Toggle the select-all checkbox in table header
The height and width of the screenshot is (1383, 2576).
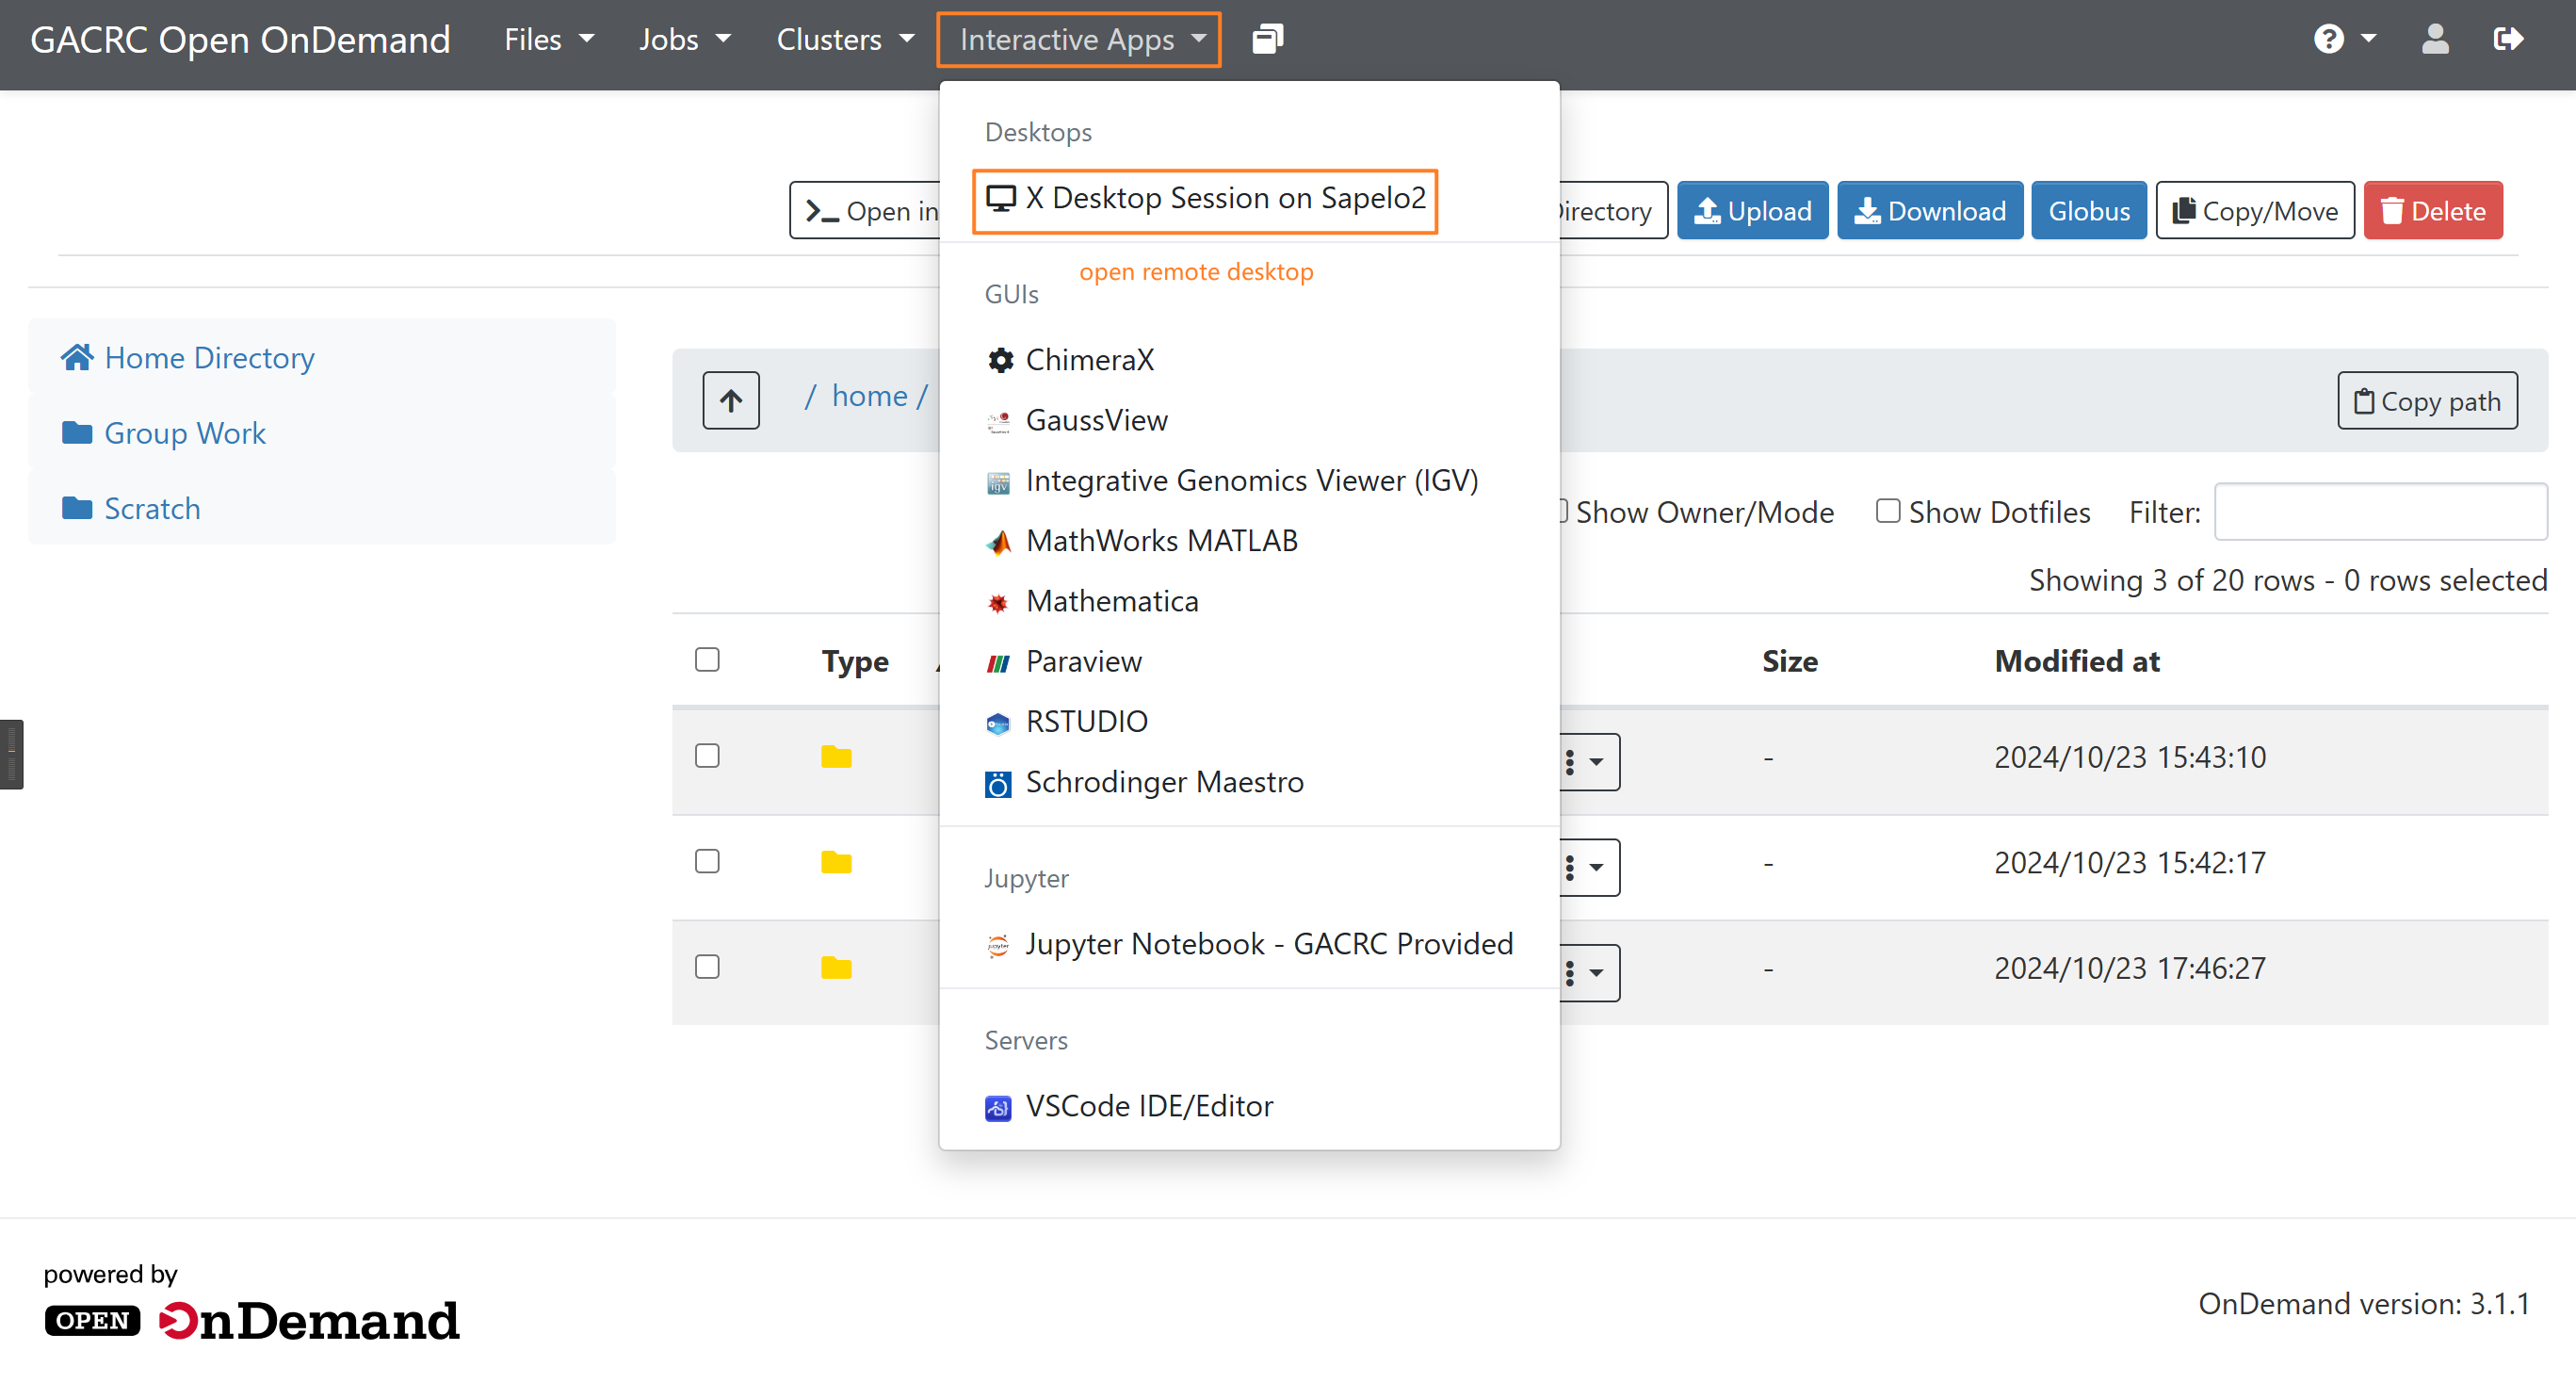pyautogui.click(x=707, y=660)
